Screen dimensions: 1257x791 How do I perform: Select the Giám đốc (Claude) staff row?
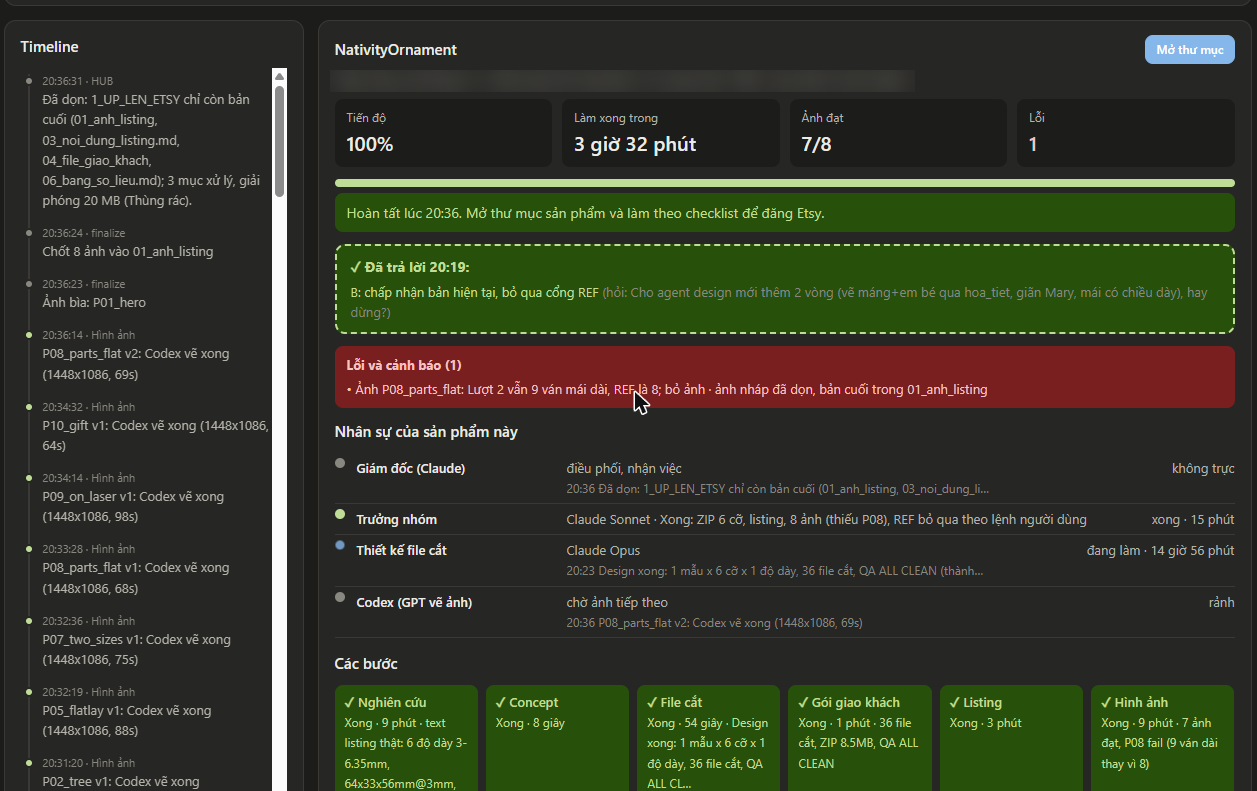[x=785, y=478]
